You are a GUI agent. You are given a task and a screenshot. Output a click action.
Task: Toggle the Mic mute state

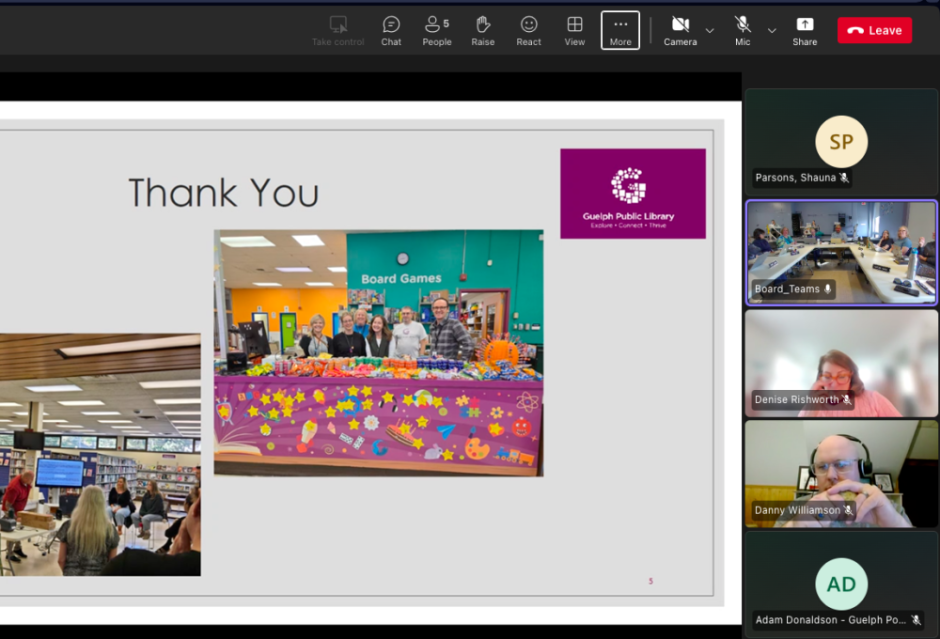742,30
